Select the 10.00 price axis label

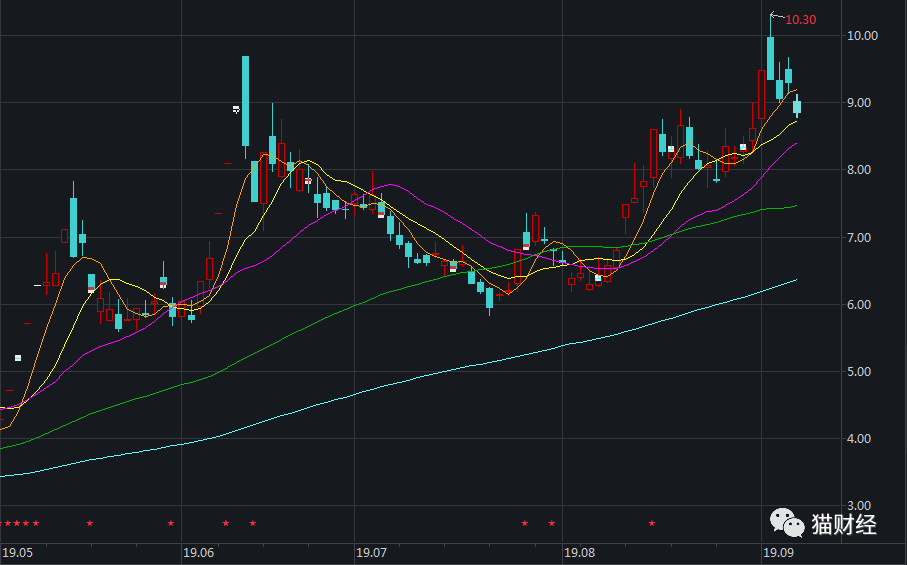(862, 36)
